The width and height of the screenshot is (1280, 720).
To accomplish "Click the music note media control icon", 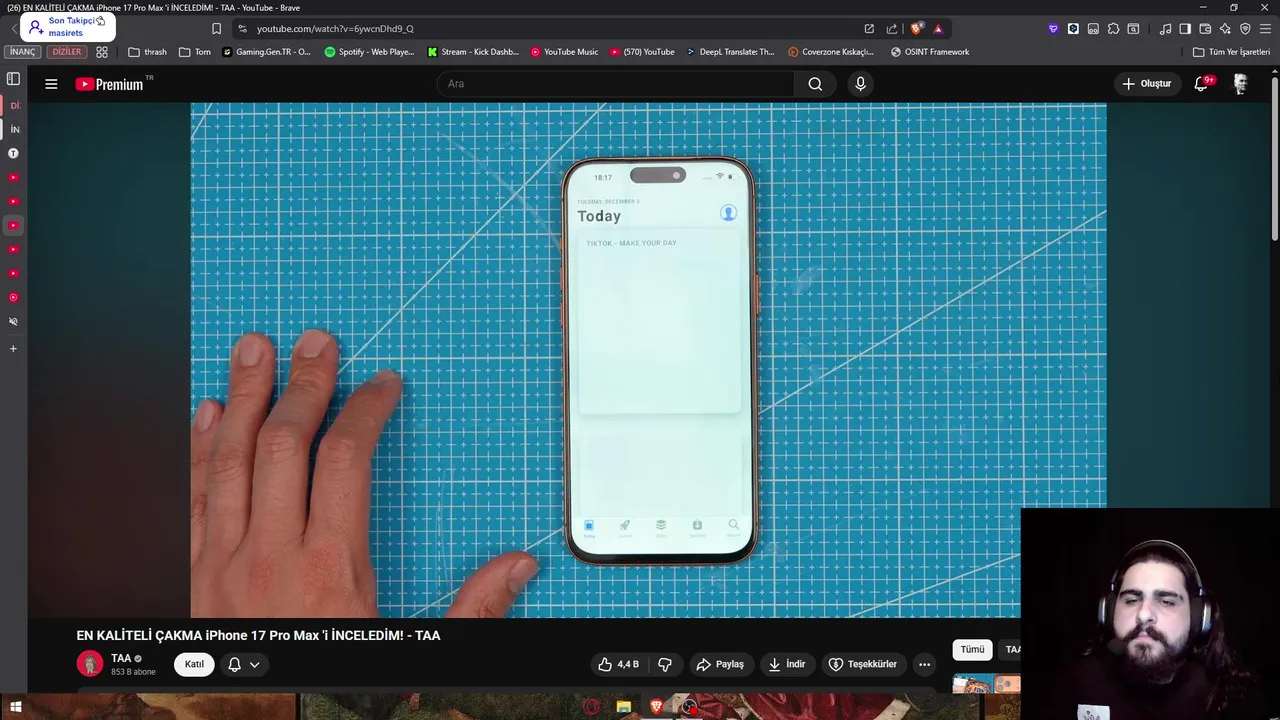I will click(x=1166, y=29).
